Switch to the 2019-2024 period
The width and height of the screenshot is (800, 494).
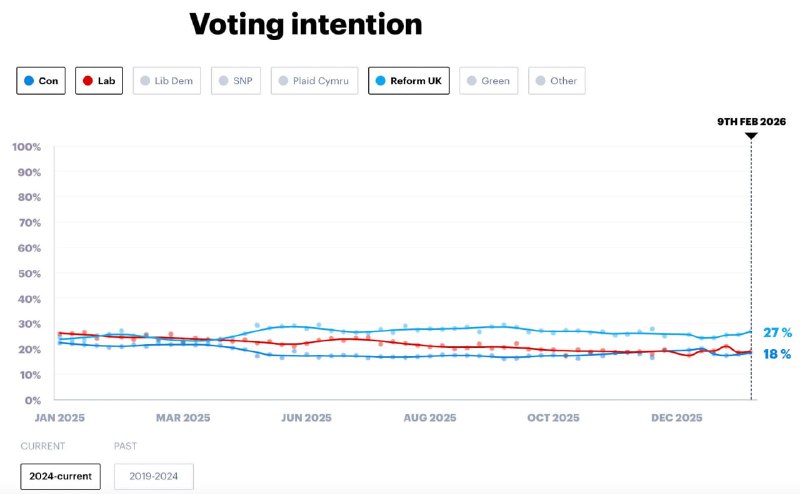coord(154,476)
